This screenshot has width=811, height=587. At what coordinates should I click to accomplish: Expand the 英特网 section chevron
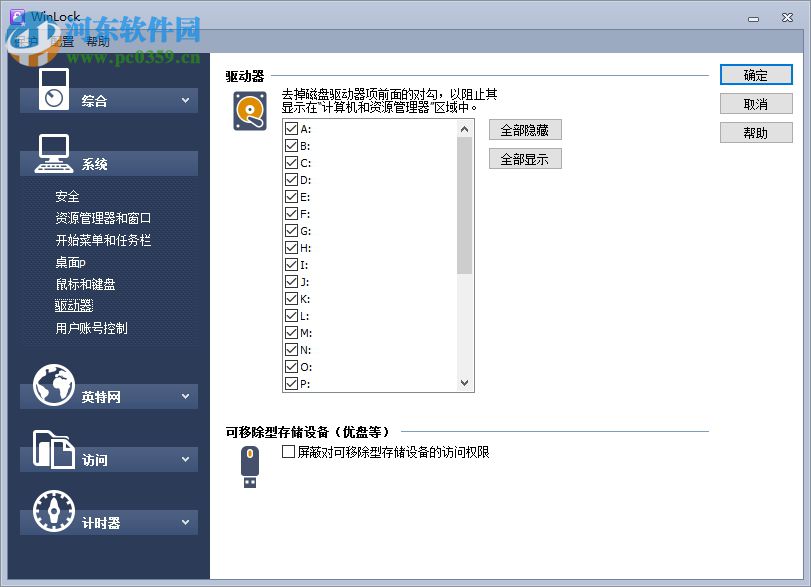184,396
